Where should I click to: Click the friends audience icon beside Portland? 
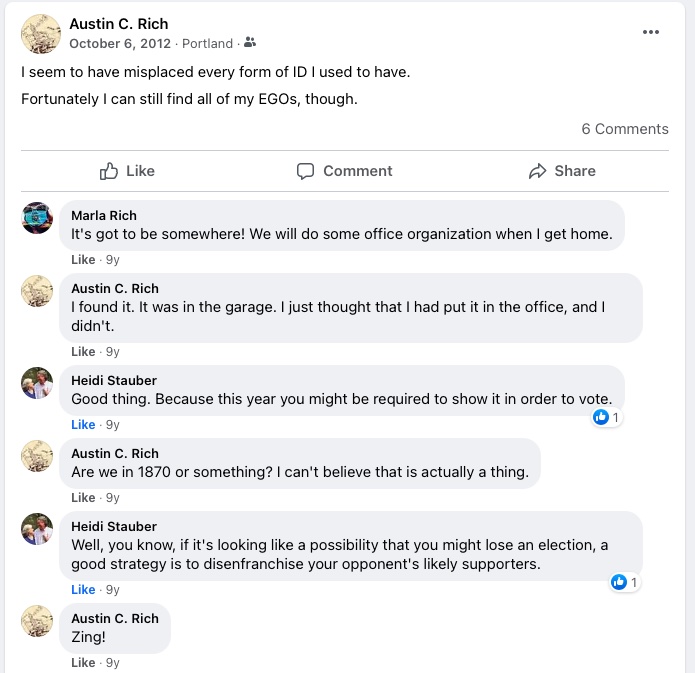tap(250, 44)
